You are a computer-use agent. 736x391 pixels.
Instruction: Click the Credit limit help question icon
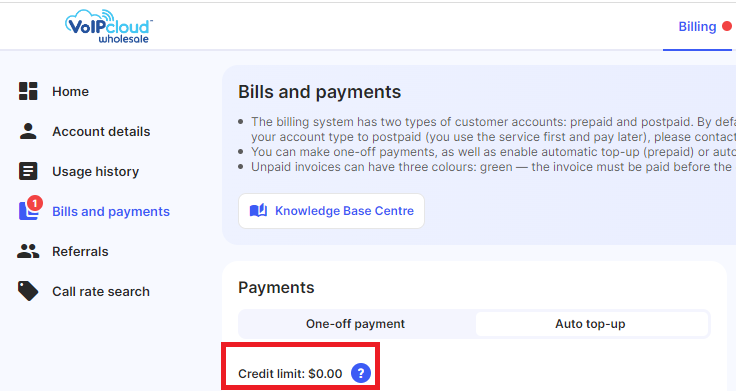(360, 373)
